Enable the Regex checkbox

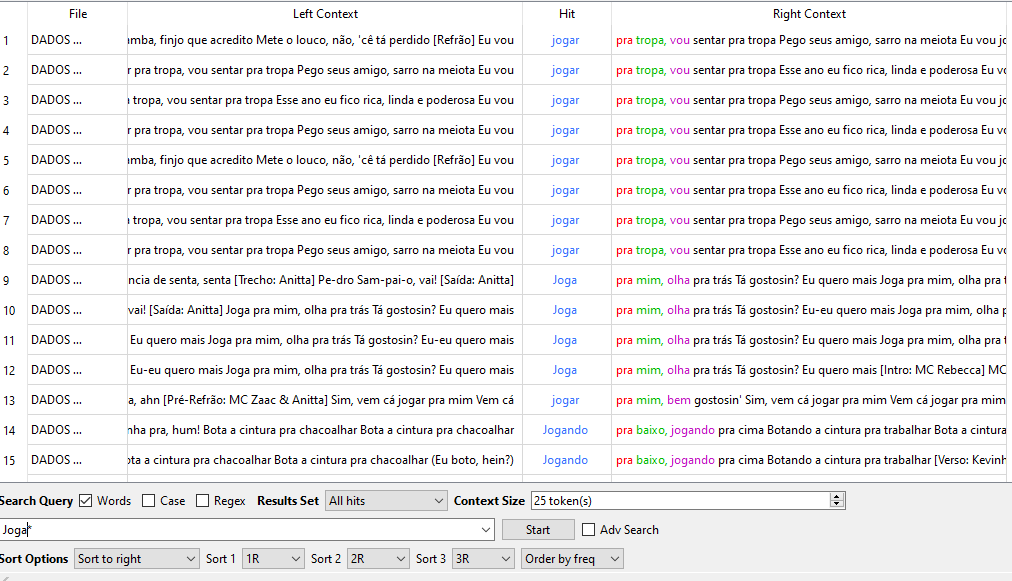tap(202, 501)
